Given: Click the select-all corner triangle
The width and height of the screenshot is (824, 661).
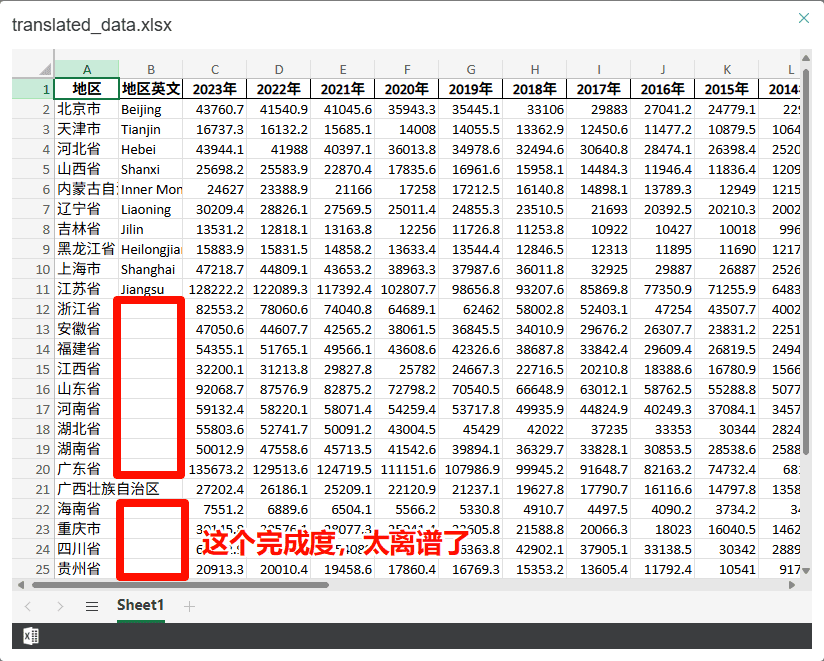Looking at the screenshot, I should (45, 69).
